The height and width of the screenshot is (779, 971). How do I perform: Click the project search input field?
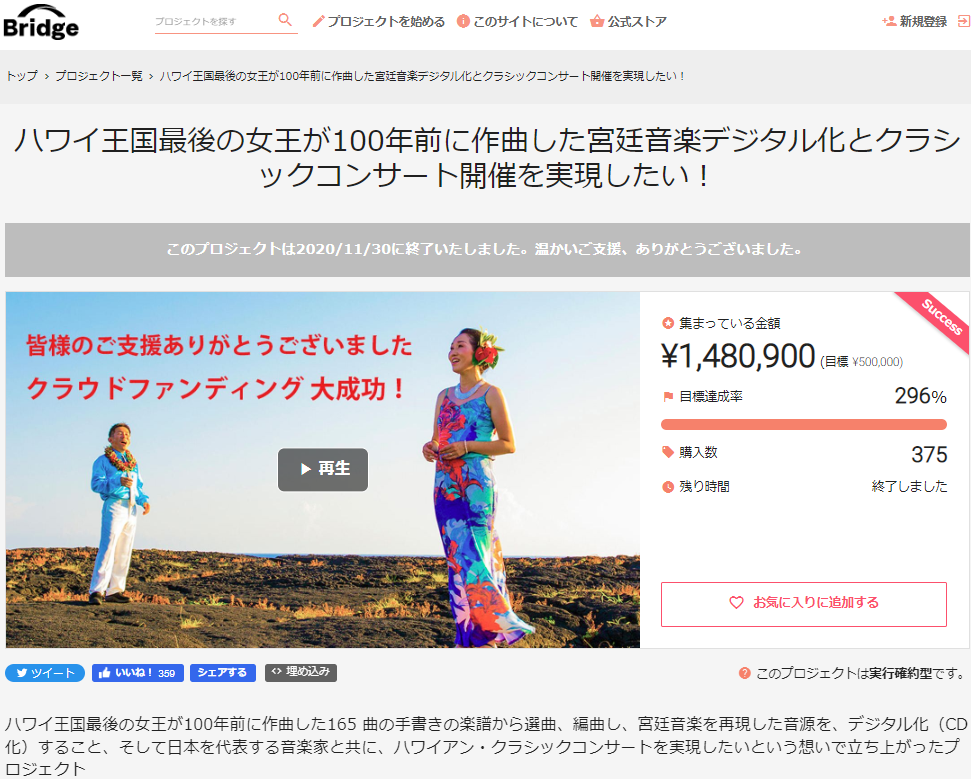click(x=214, y=22)
